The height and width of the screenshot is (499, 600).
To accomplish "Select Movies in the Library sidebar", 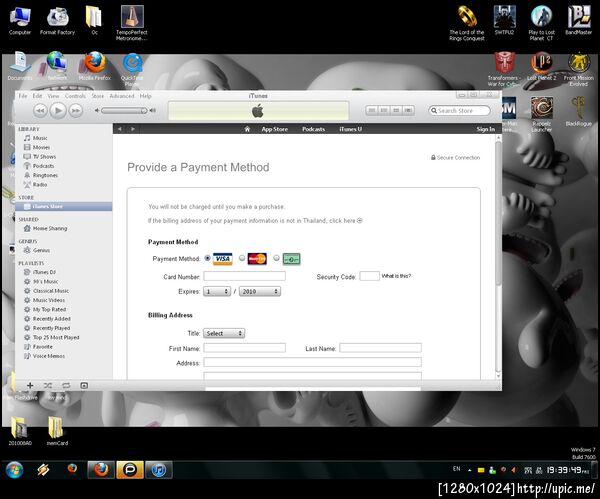I will click(x=41, y=147).
